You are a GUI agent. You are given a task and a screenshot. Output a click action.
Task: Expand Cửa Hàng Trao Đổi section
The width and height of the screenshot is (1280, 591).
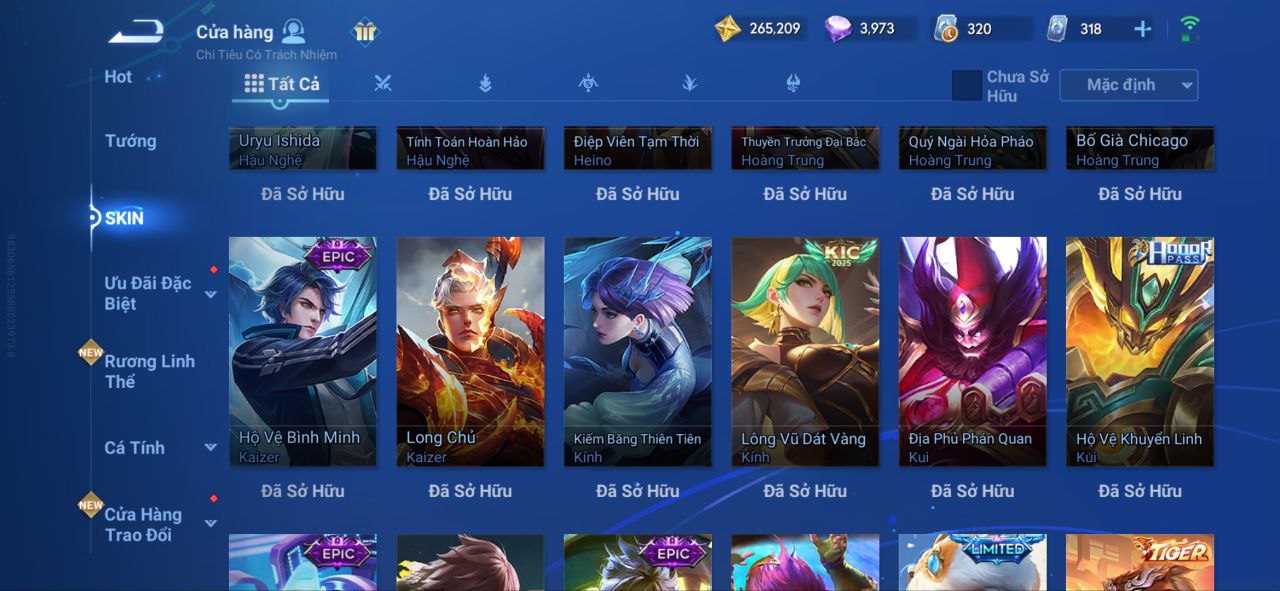pyautogui.click(x=211, y=523)
